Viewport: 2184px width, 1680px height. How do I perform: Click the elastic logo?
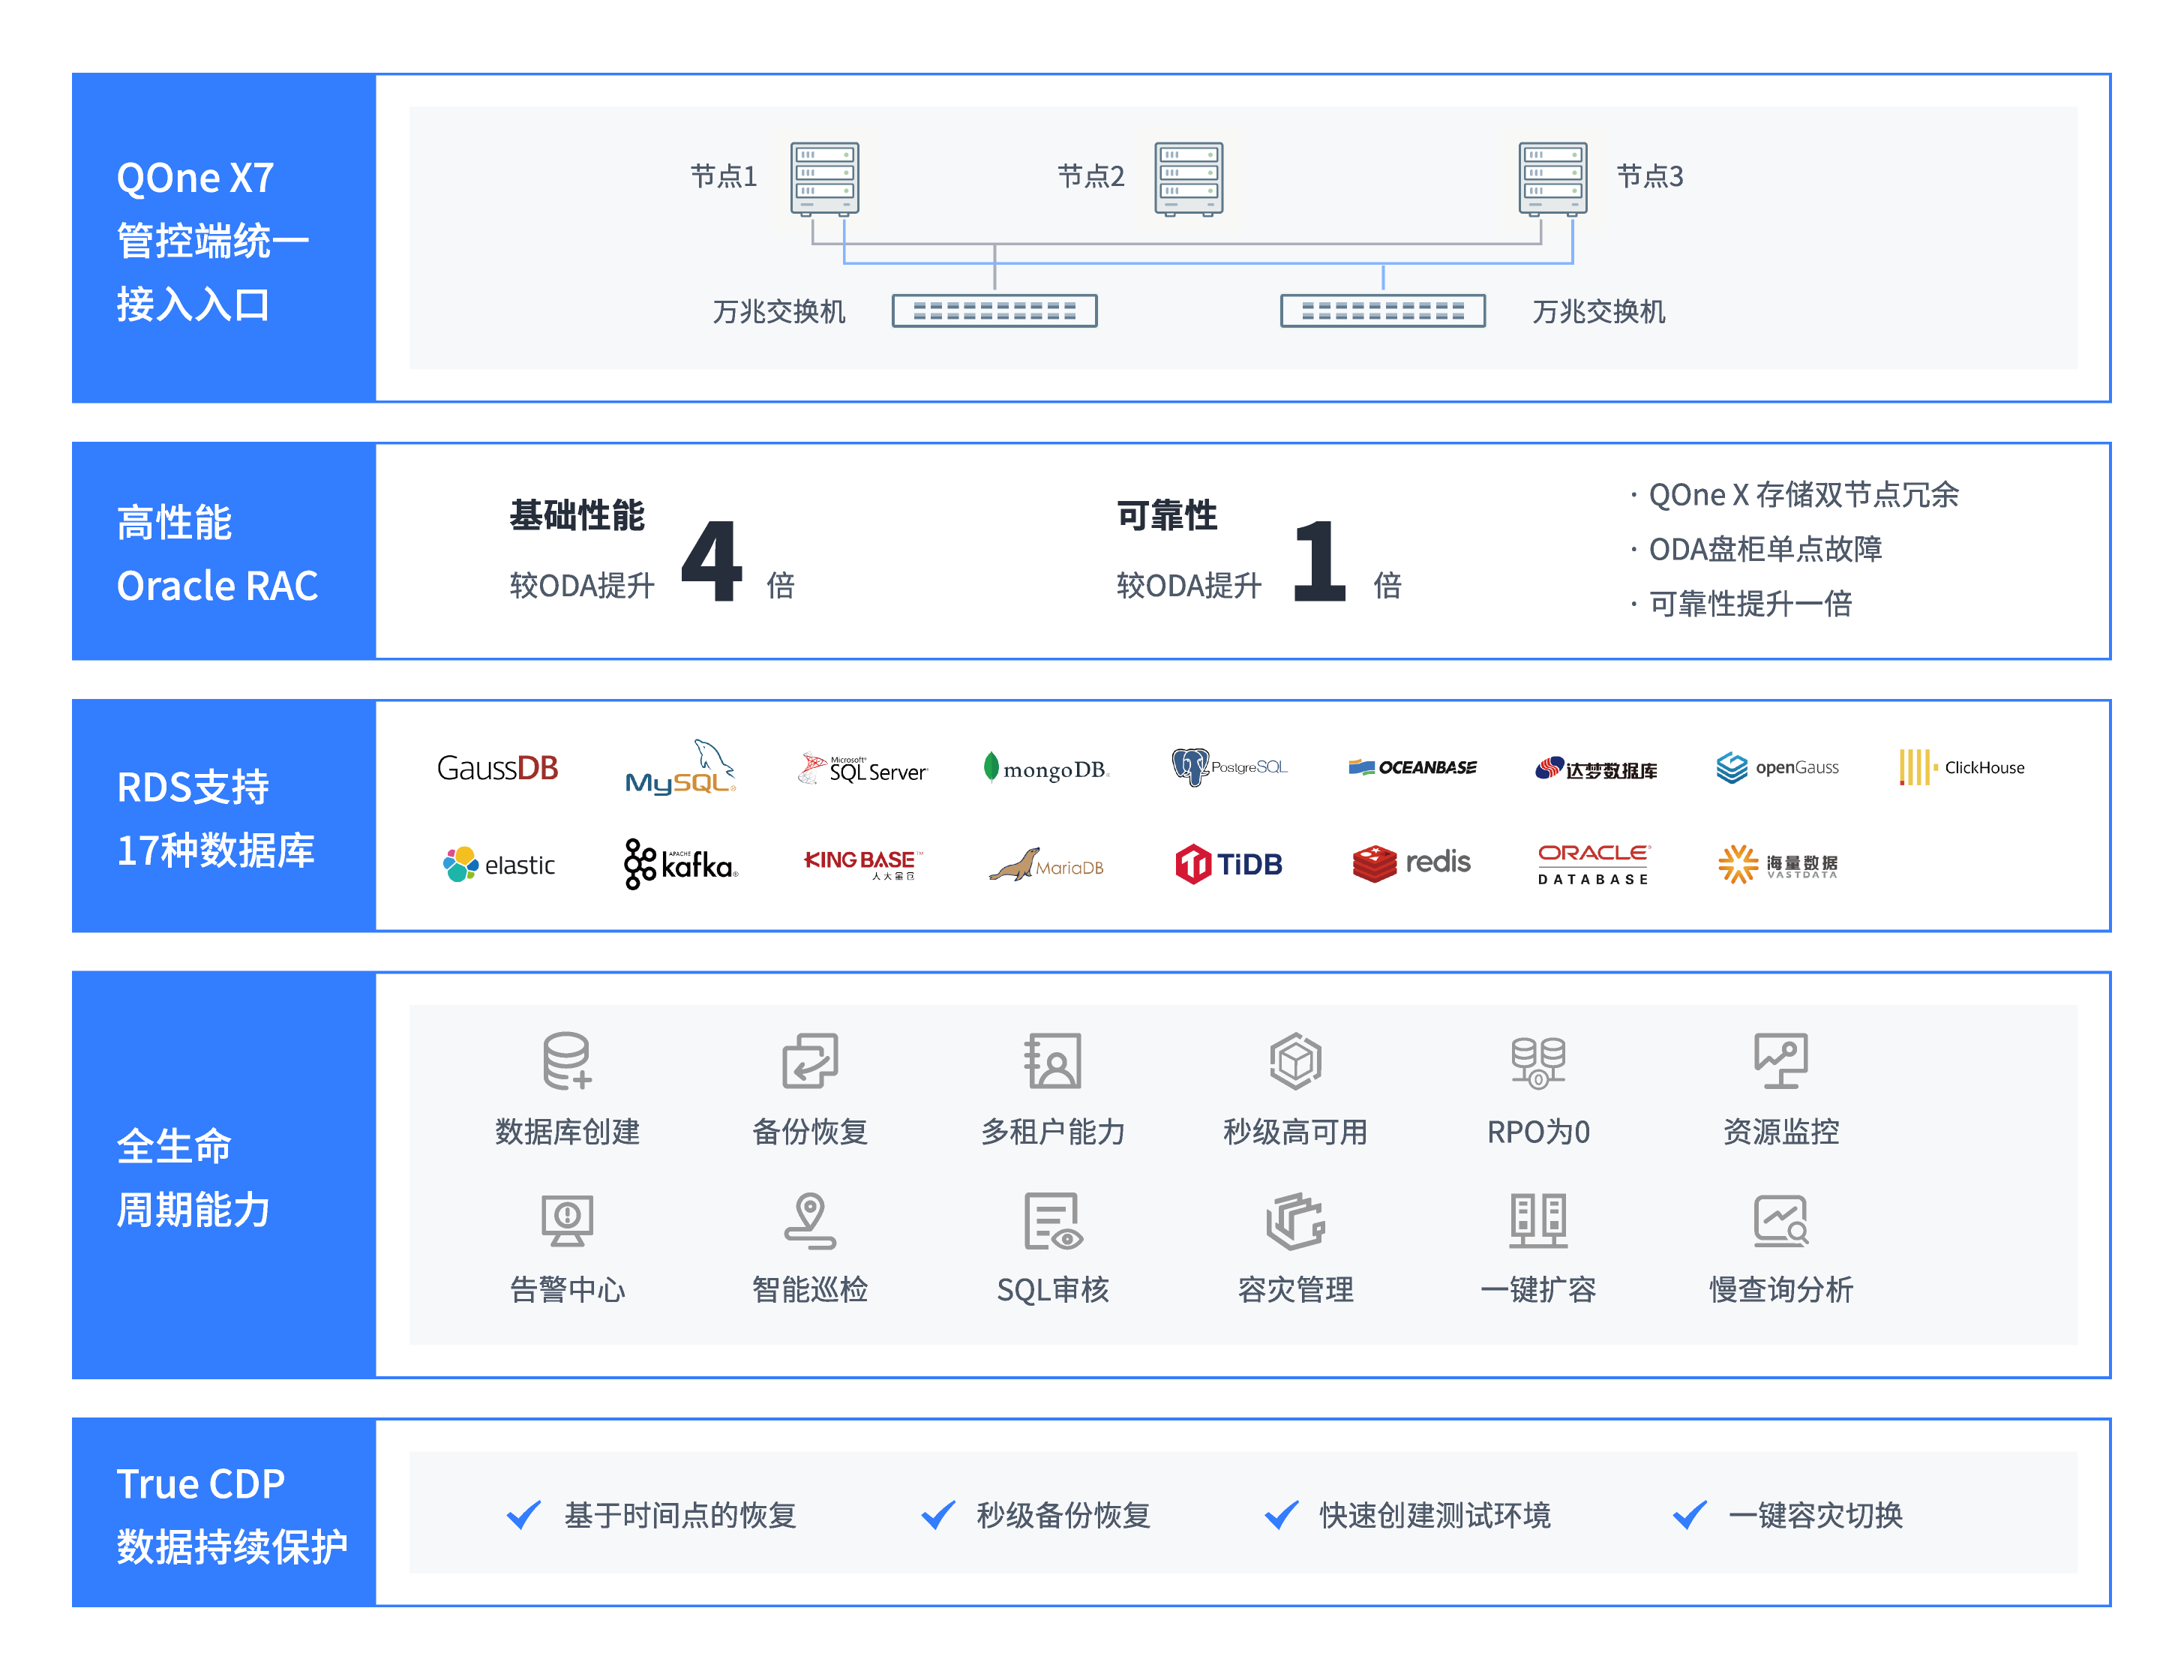[x=498, y=864]
